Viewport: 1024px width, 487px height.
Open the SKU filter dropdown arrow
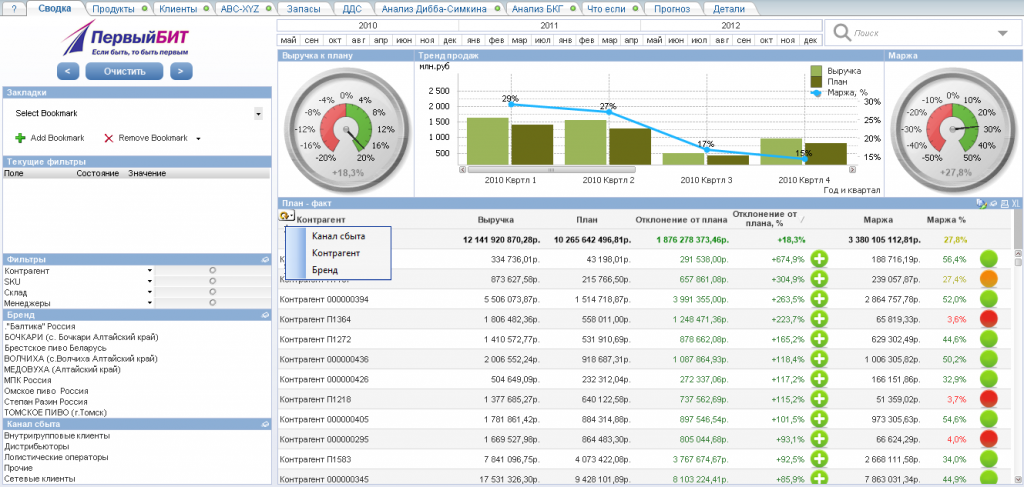[150, 281]
